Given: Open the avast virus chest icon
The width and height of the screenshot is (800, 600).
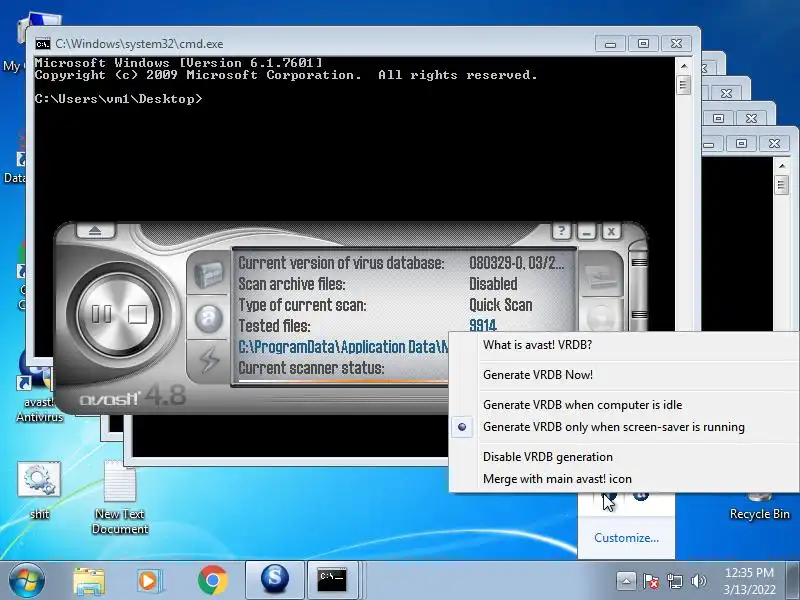Looking at the screenshot, I should (x=208, y=276).
